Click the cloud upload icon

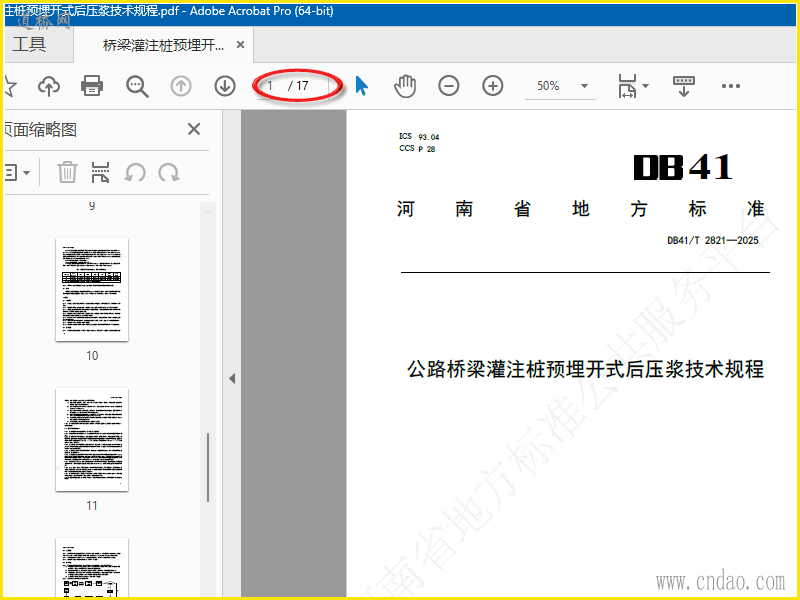[x=49, y=86]
